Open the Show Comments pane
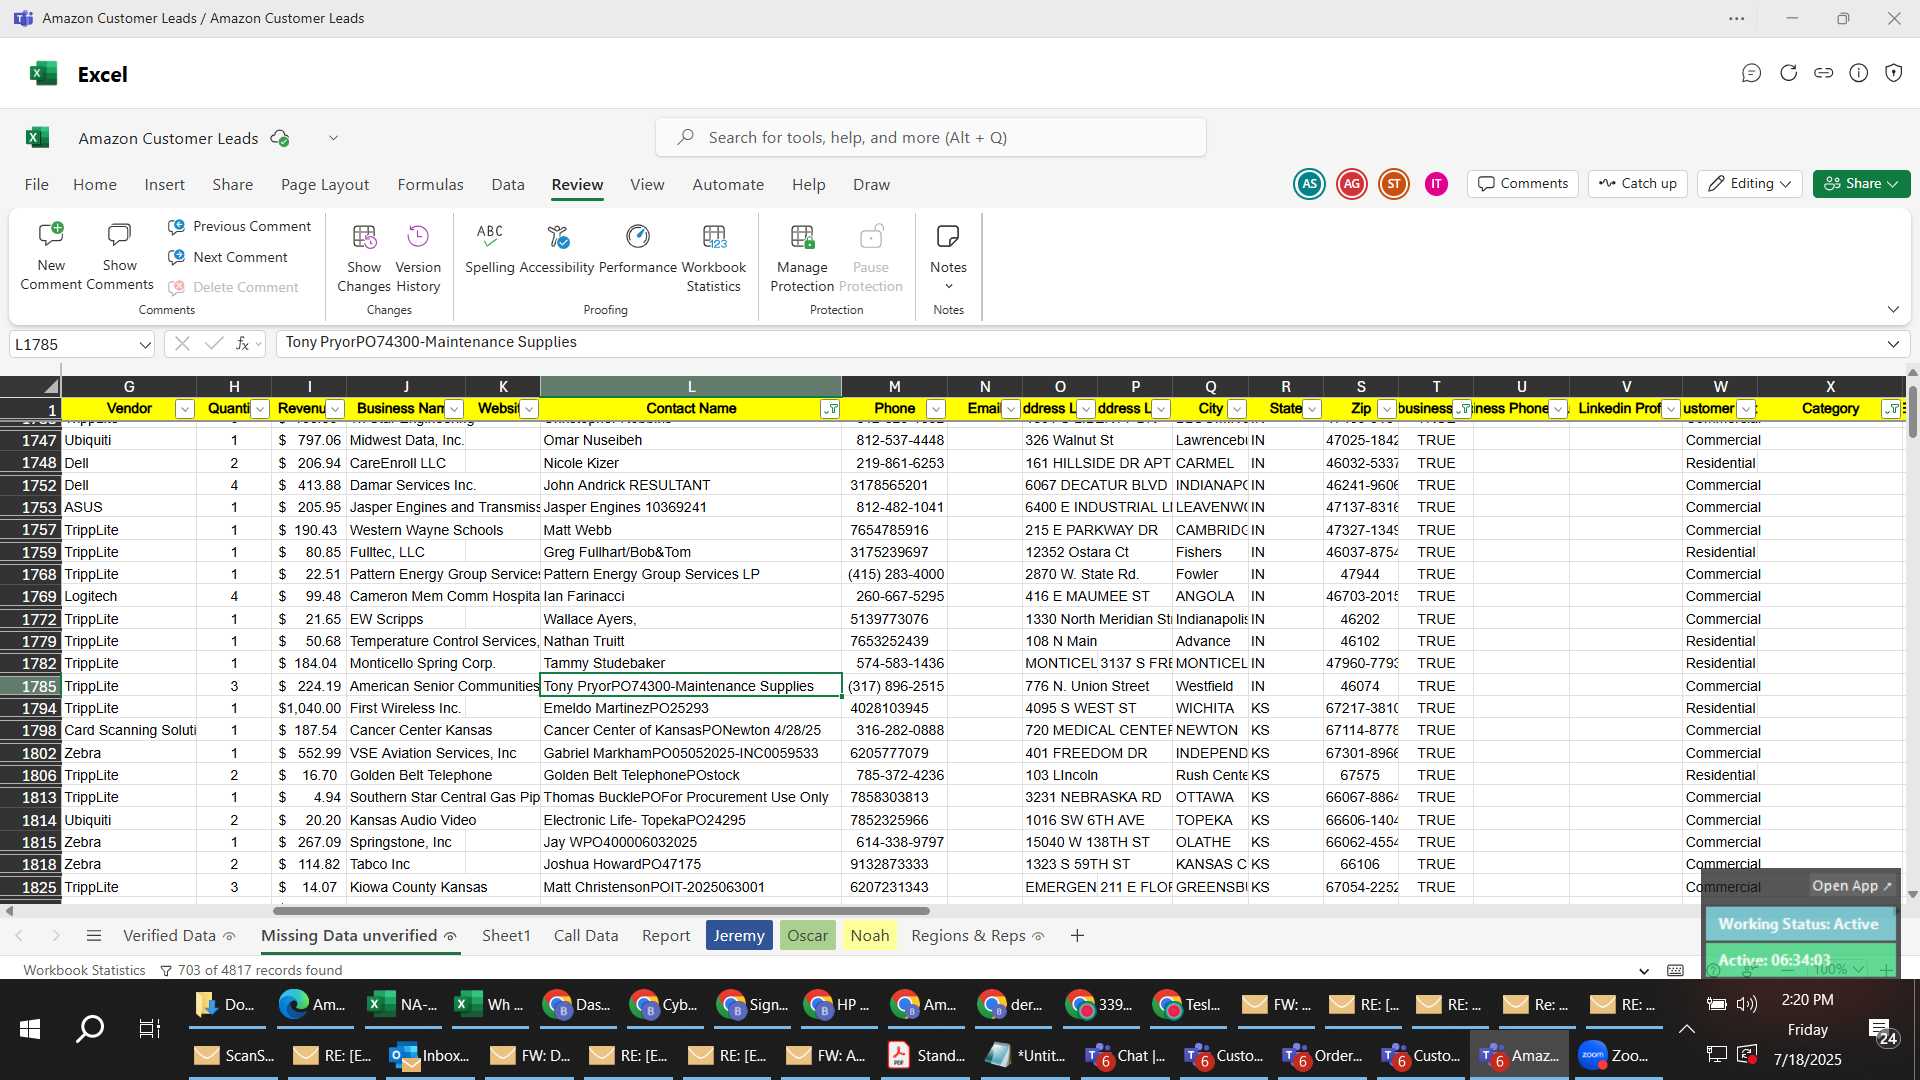The width and height of the screenshot is (1920, 1080). 119,257
